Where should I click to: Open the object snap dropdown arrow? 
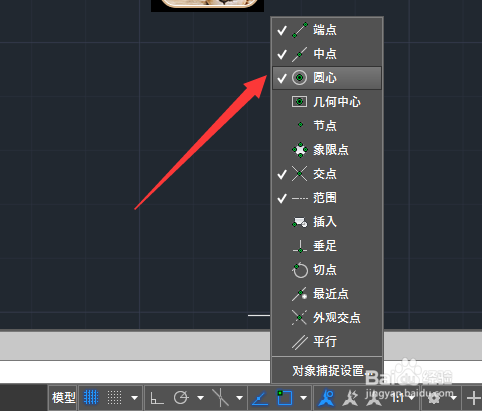pyautogui.click(x=303, y=398)
